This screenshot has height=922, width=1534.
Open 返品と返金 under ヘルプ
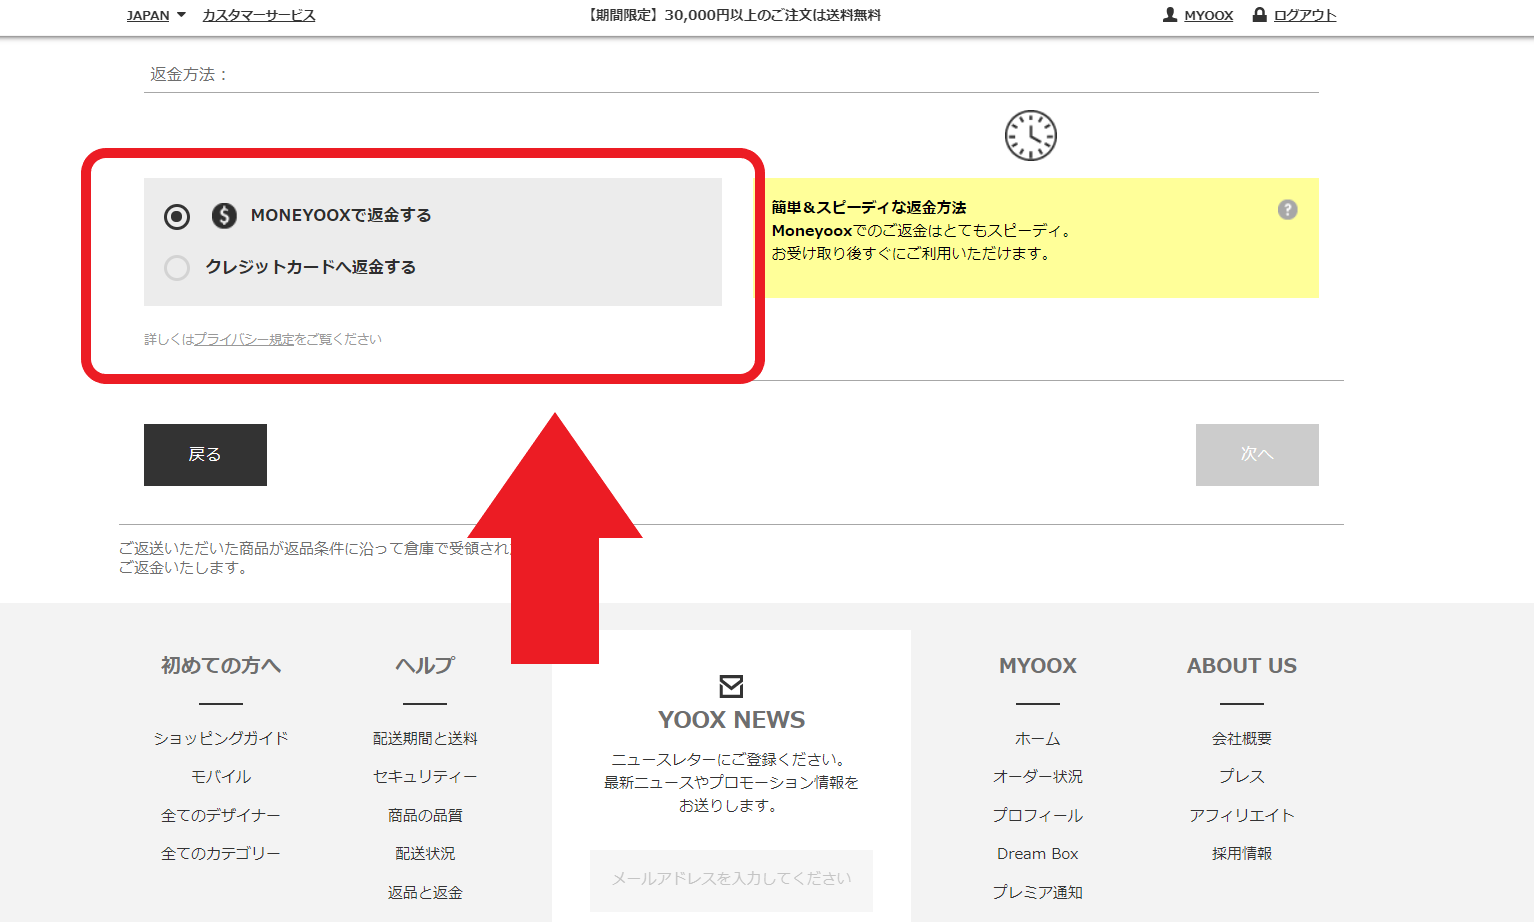(x=424, y=891)
